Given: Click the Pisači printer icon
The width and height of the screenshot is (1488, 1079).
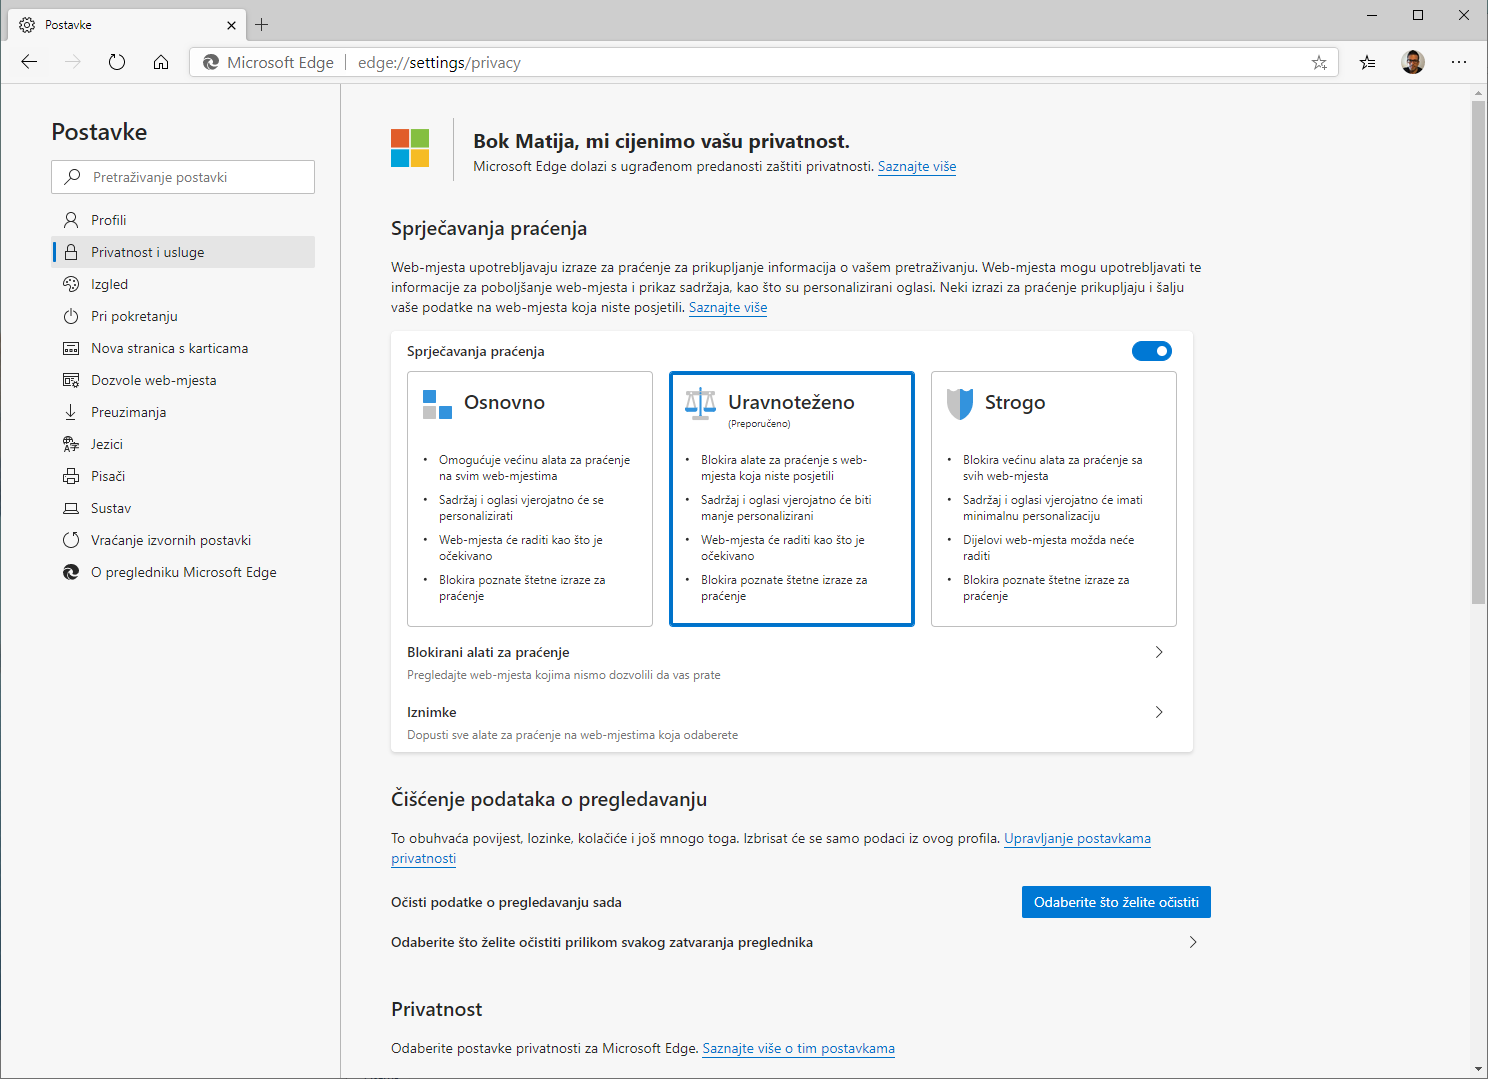Looking at the screenshot, I should click(71, 476).
